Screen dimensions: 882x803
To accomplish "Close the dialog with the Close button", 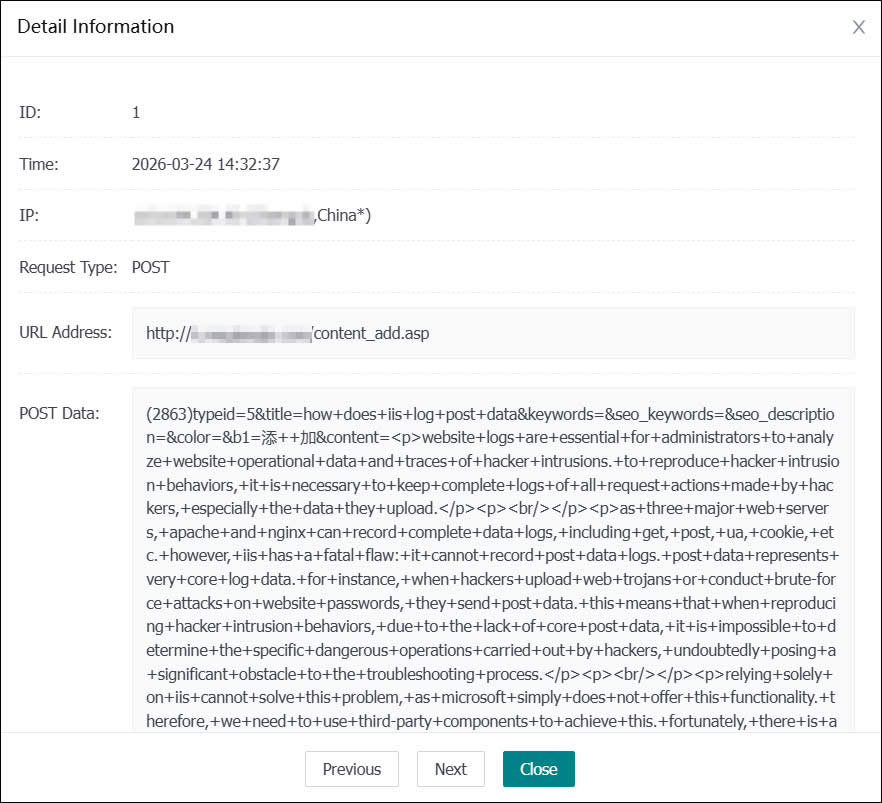I will coord(538,769).
